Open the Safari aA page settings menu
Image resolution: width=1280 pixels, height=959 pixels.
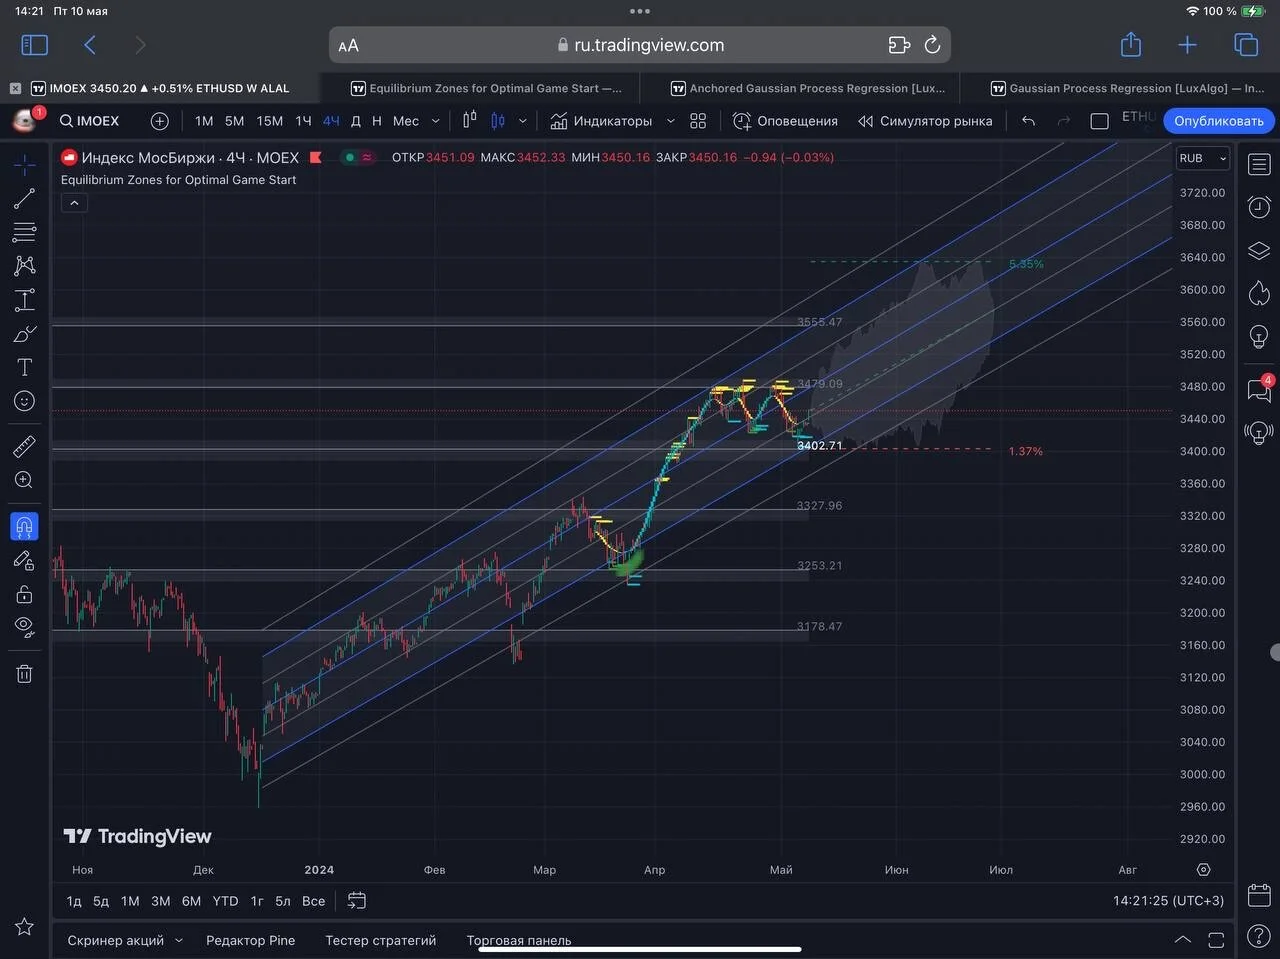(348, 45)
